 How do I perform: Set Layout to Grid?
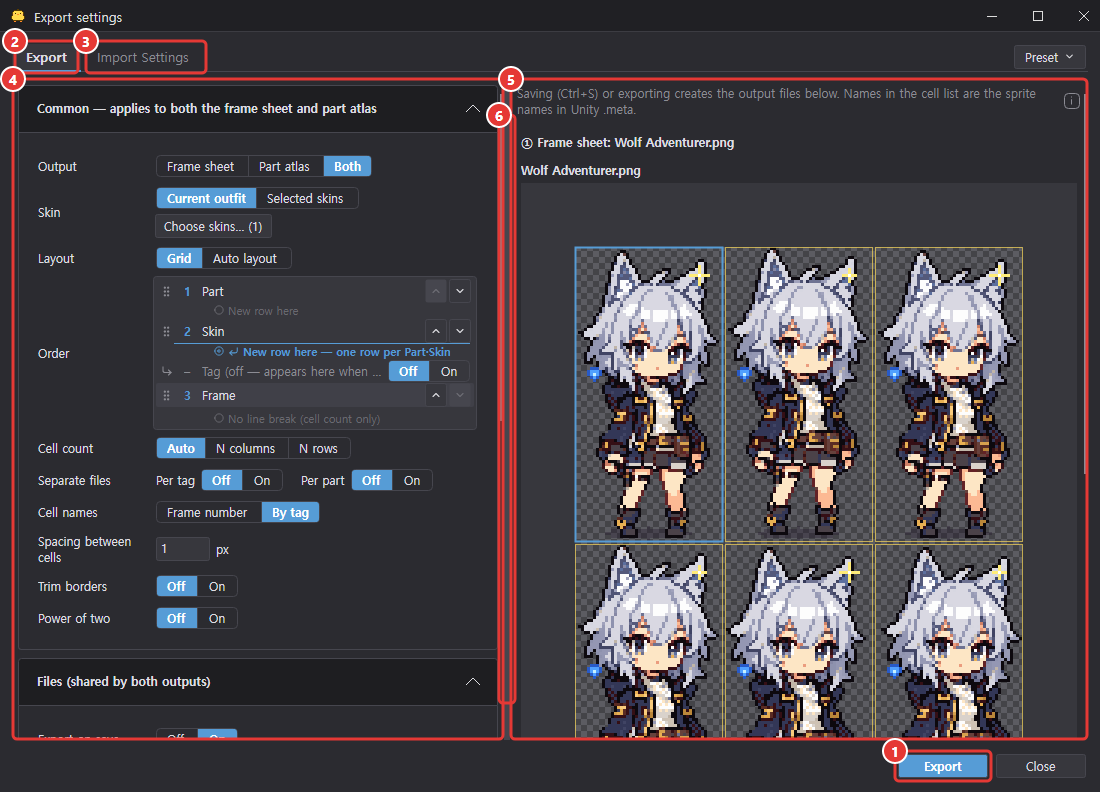point(179,258)
